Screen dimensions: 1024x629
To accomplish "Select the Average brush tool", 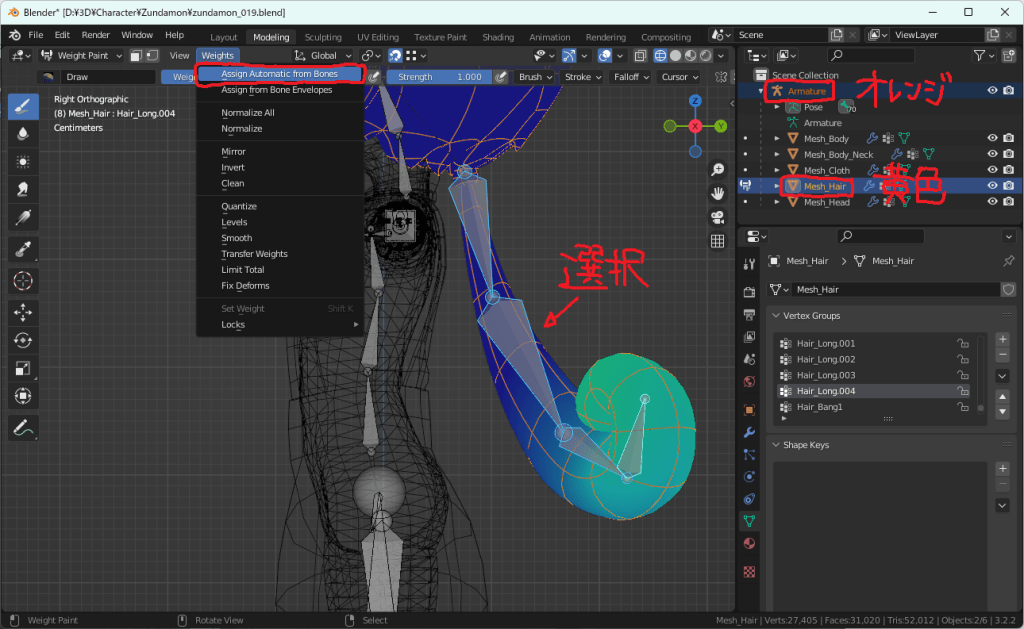I will (x=23, y=161).
